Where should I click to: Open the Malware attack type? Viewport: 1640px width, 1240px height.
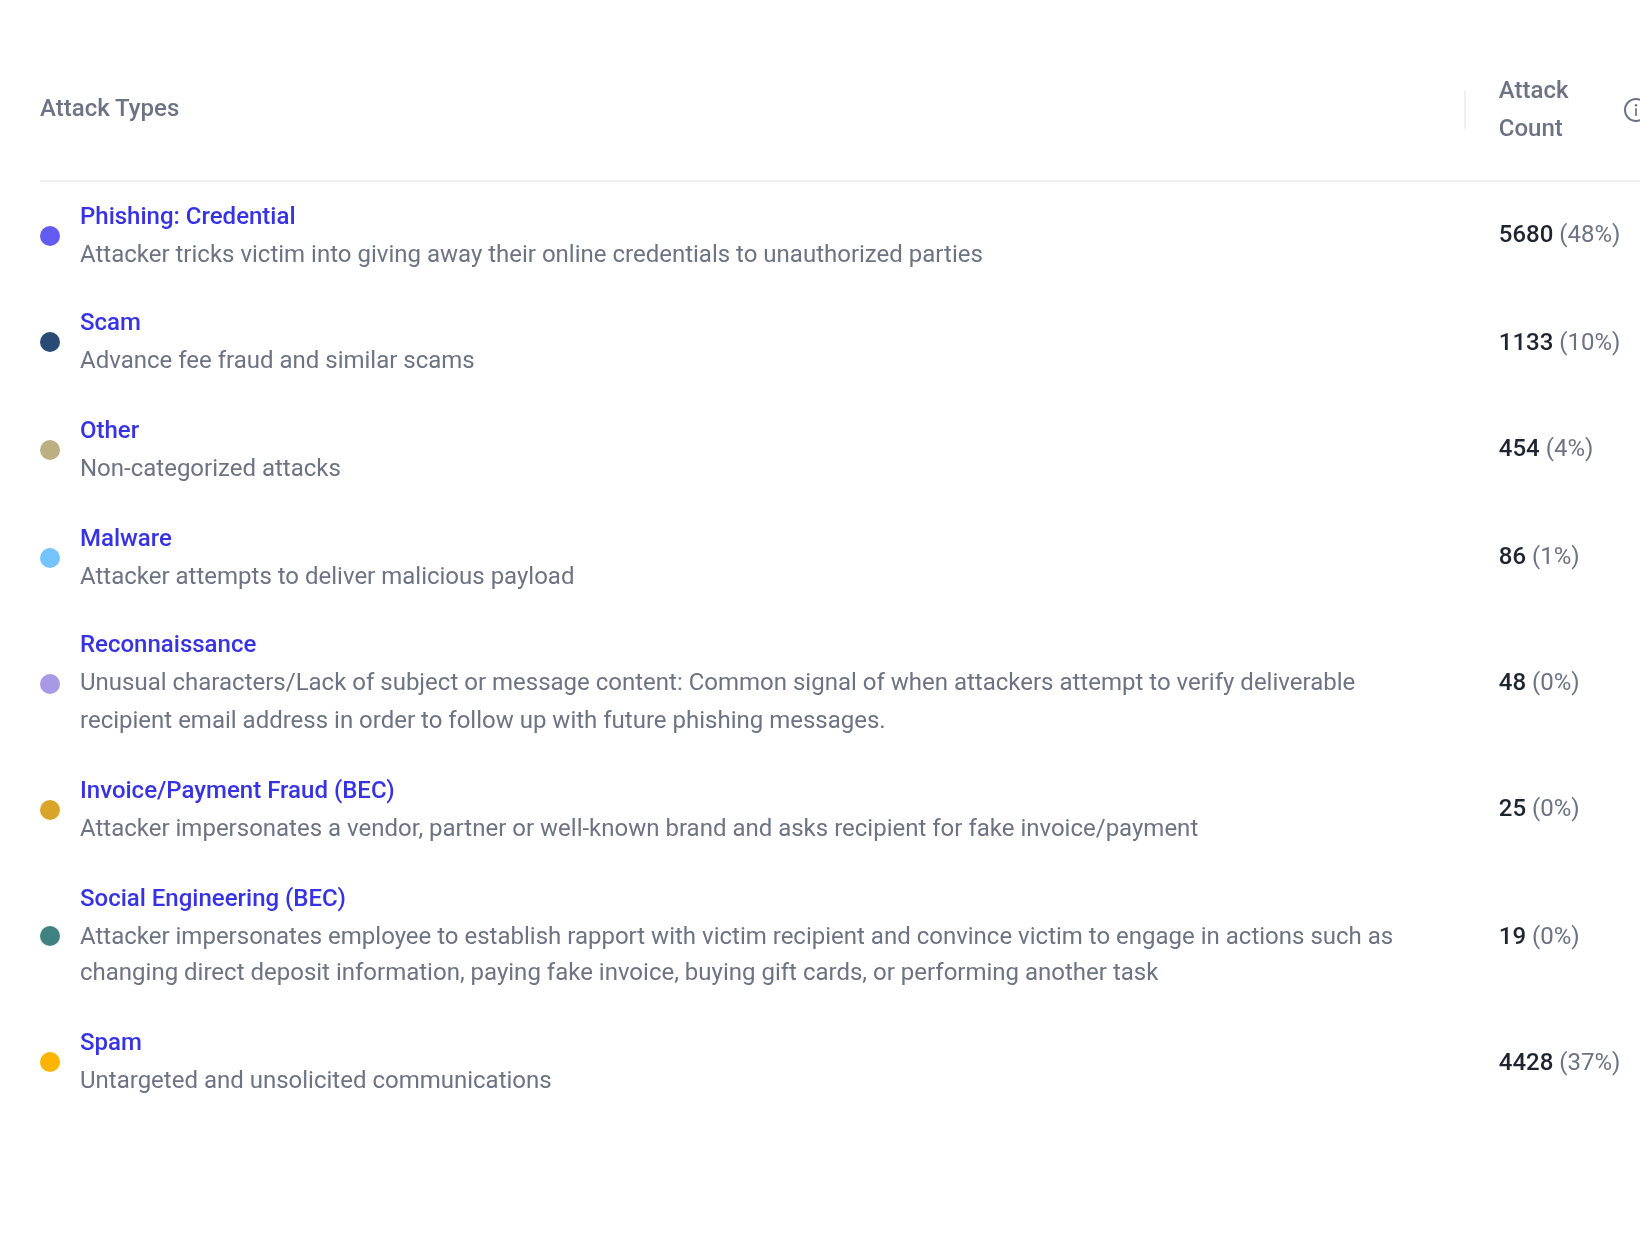click(x=125, y=538)
